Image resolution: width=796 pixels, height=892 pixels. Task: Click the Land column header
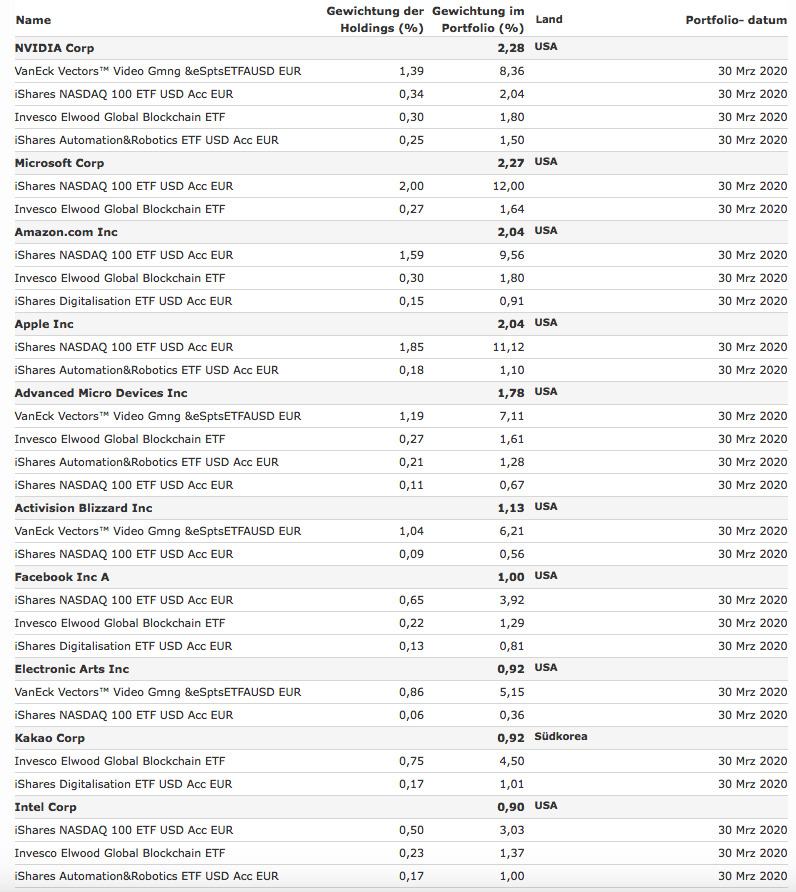pyautogui.click(x=549, y=19)
